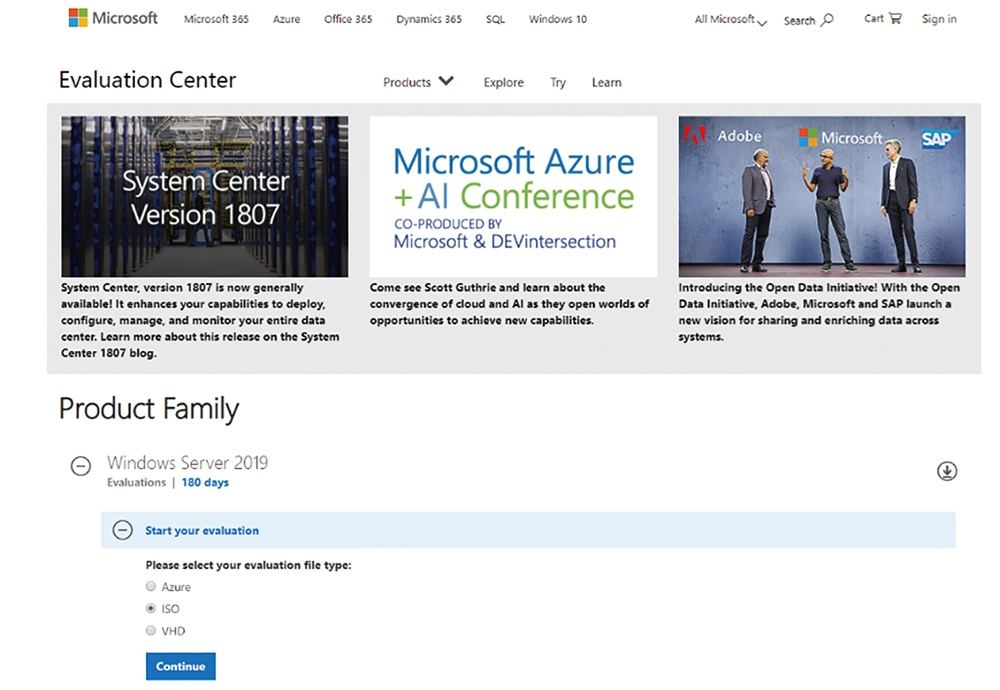Open the Adobe Microsoft SAP banner image
1000x690 pixels.
coord(822,196)
